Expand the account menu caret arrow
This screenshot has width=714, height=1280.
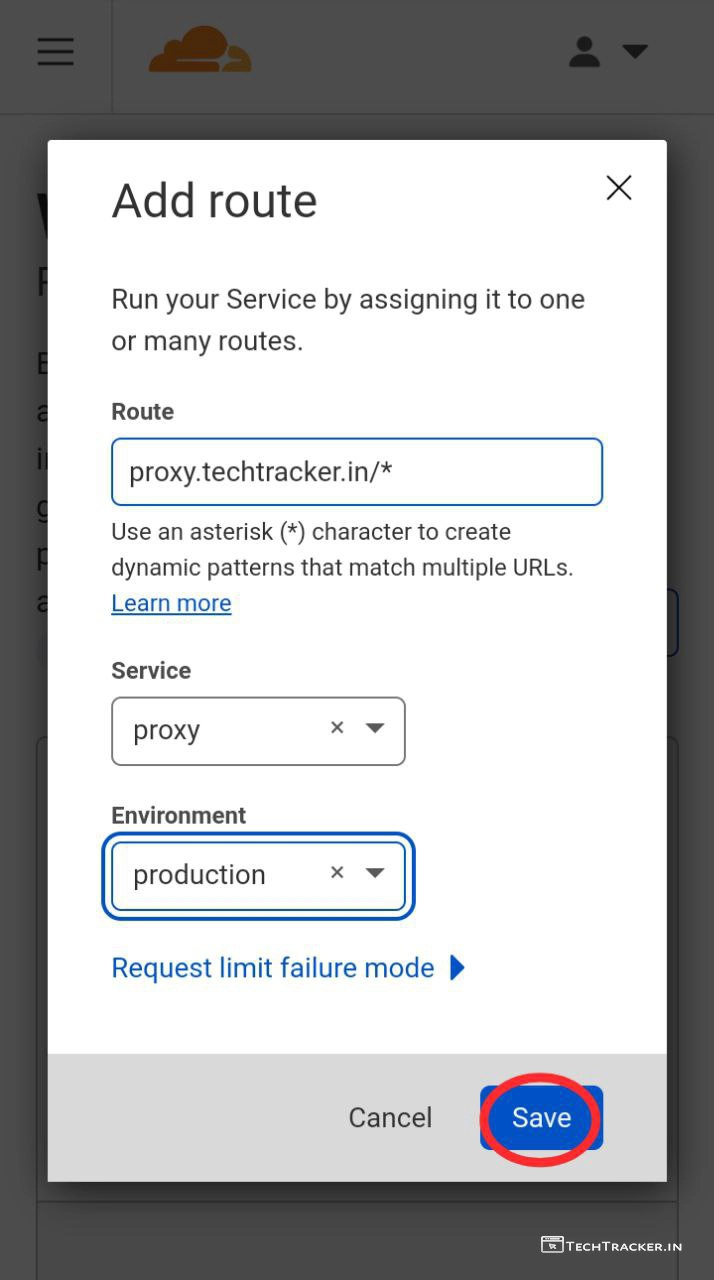(635, 51)
